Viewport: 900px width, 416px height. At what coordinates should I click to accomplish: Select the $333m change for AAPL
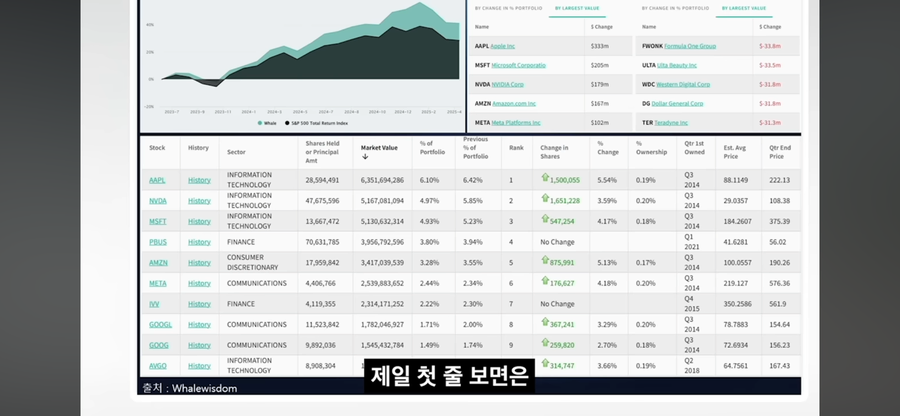(598, 46)
